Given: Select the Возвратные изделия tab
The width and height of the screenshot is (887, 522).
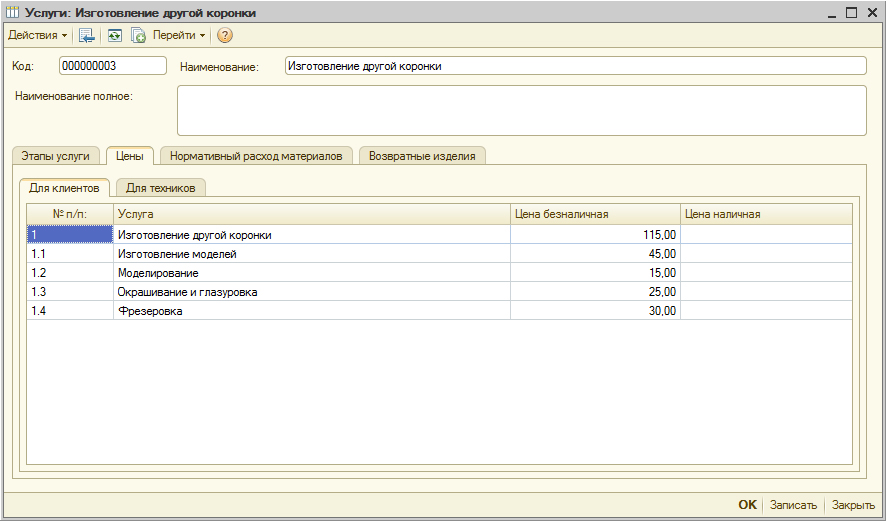Looking at the screenshot, I should point(423,156).
